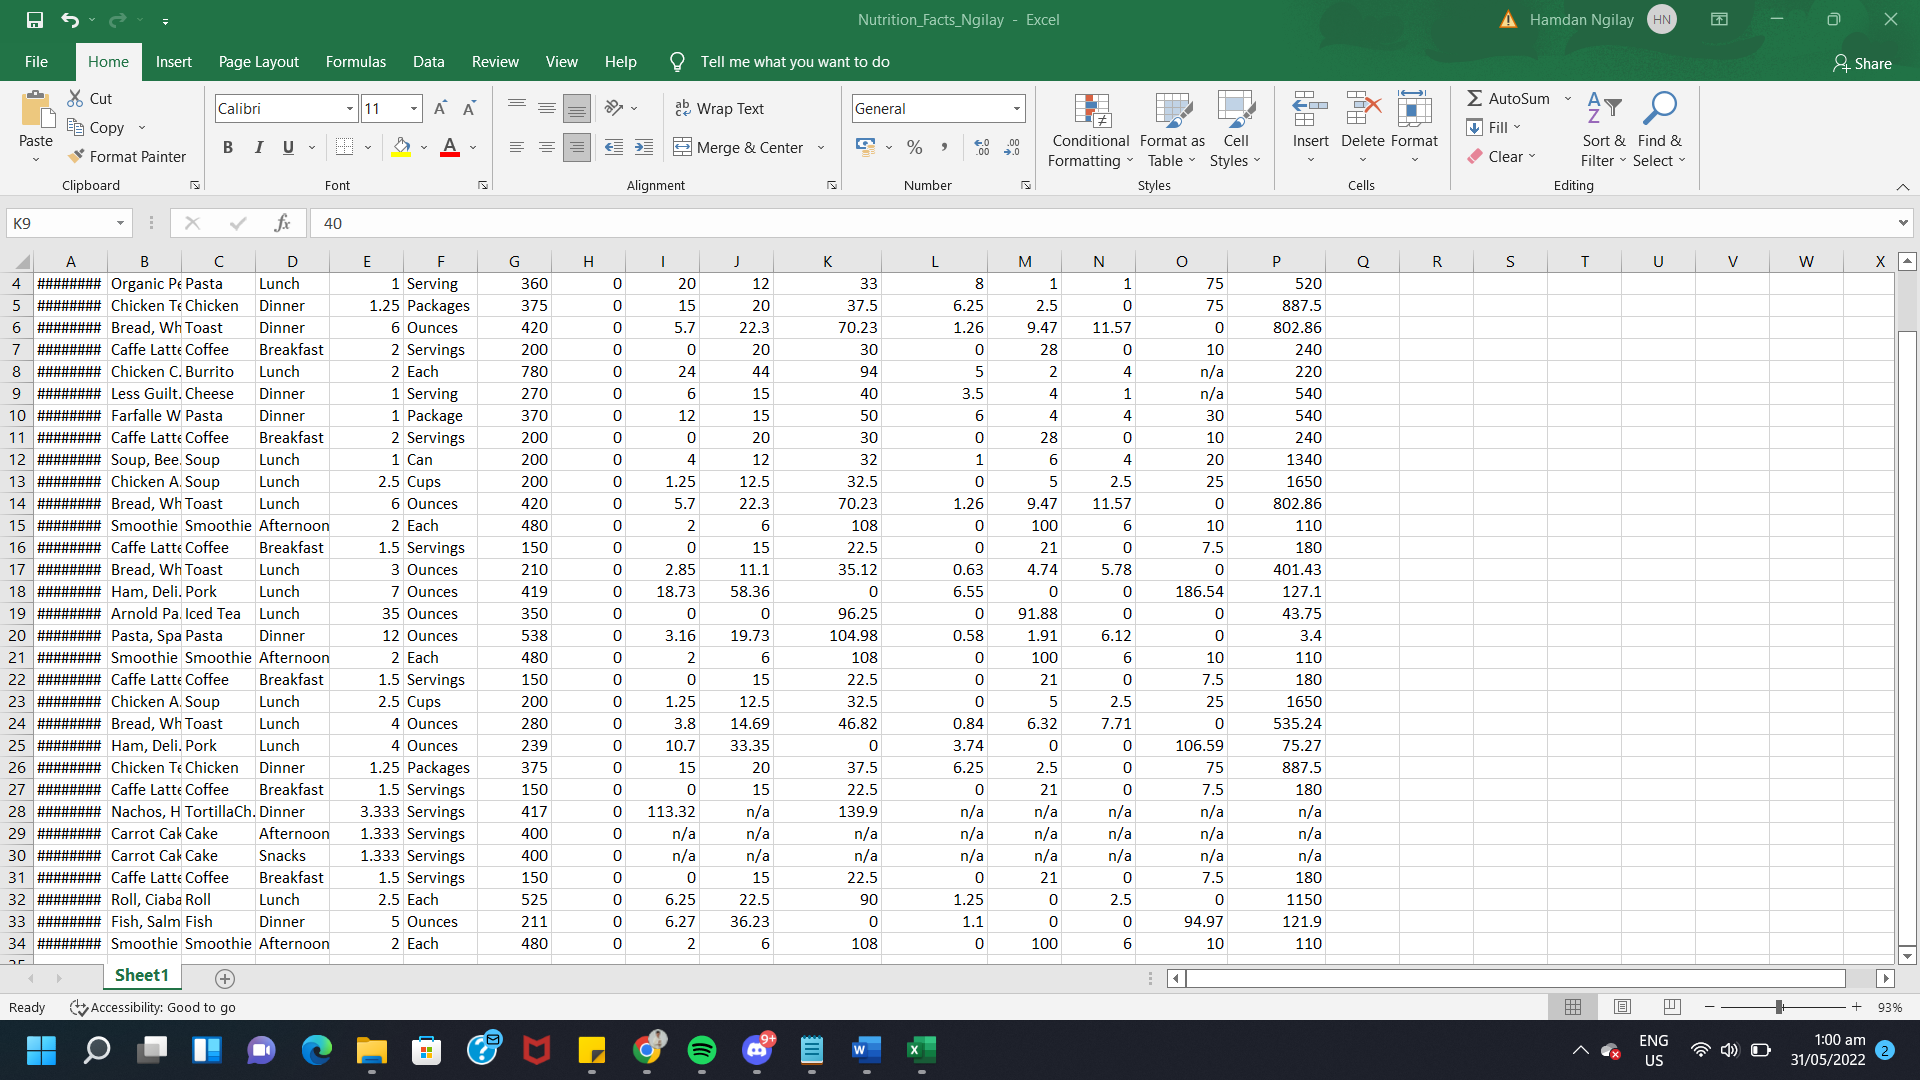The height and width of the screenshot is (1080, 1920).
Task: Open the number format dropdown showing General
Action: click(1017, 108)
